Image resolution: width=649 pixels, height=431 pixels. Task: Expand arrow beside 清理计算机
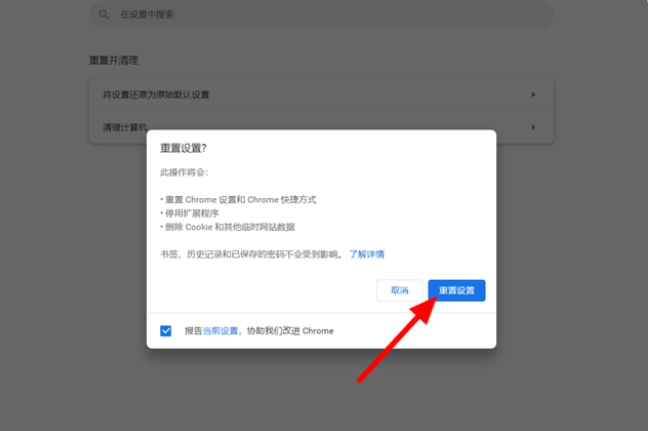[533, 127]
